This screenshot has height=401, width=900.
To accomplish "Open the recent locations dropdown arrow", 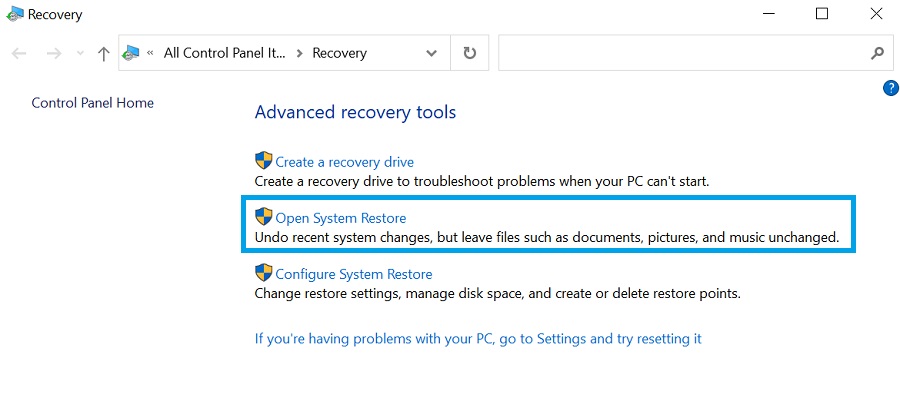I will 80,53.
